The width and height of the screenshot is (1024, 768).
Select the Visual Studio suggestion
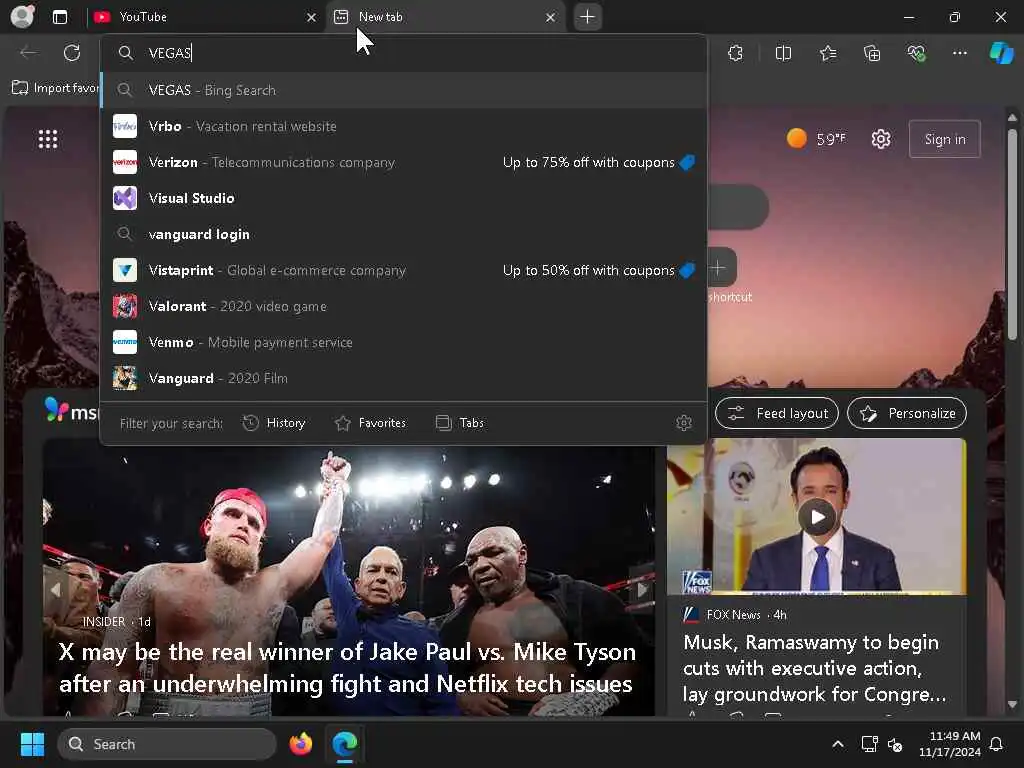[404, 198]
